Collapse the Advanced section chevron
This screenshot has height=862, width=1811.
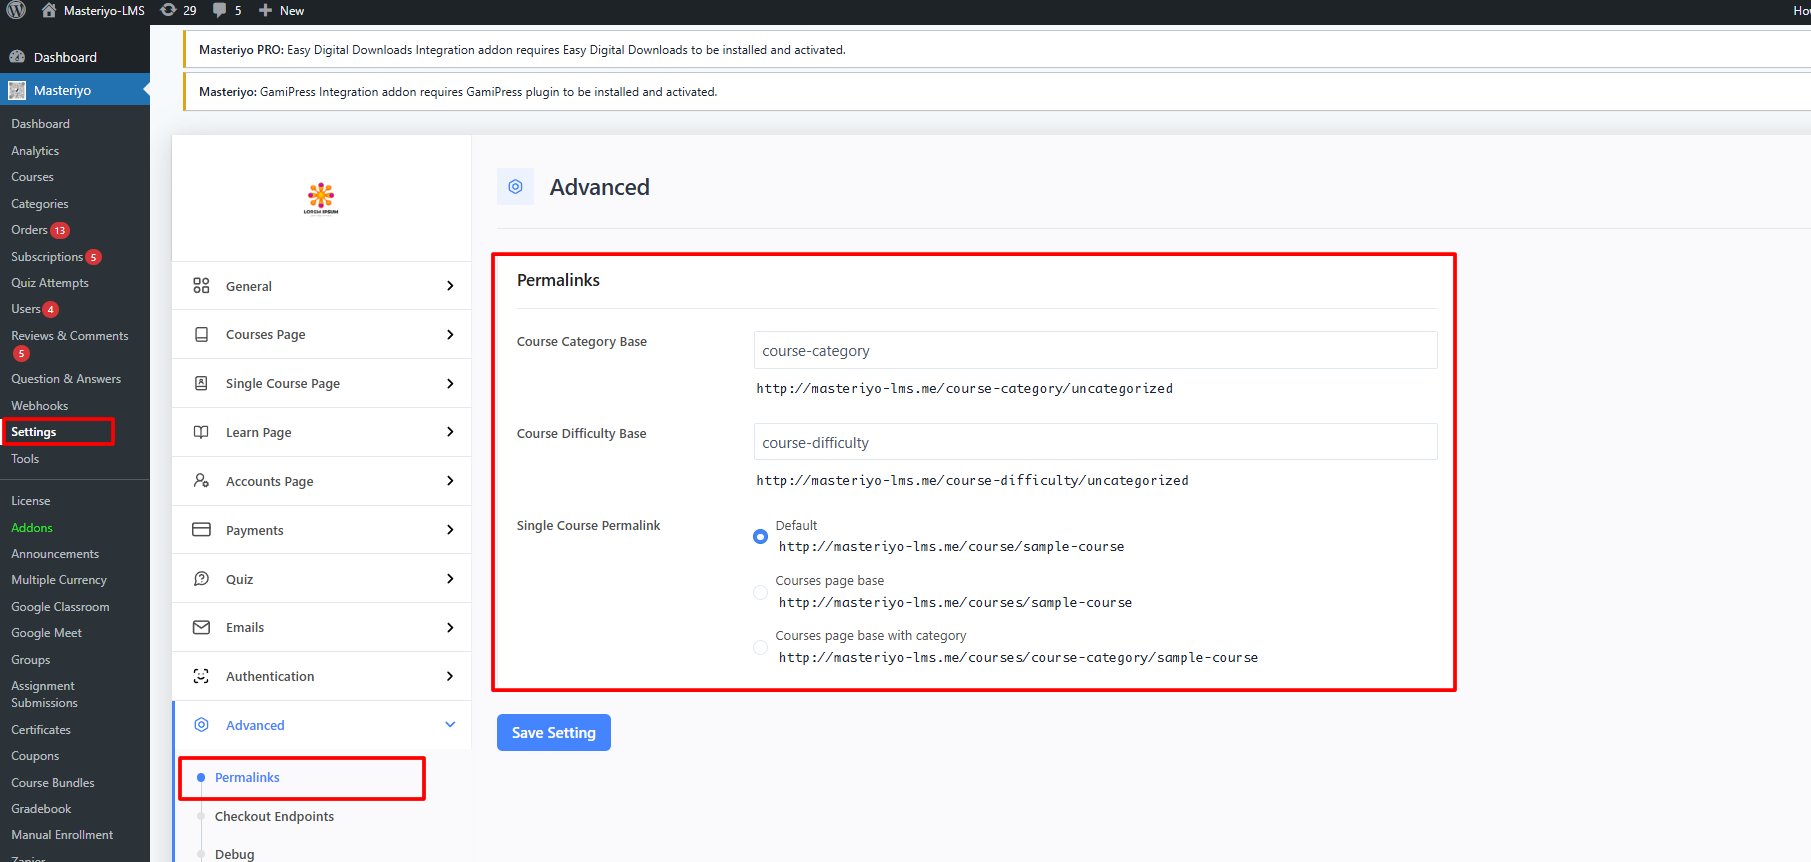[450, 725]
